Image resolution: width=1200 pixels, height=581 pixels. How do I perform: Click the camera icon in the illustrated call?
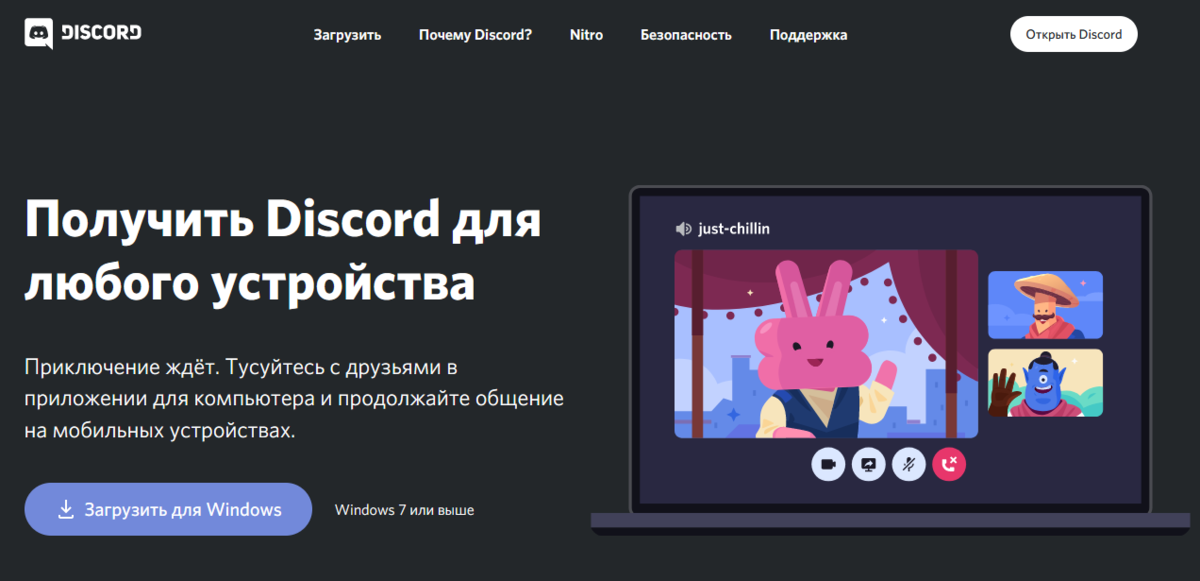point(828,464)
